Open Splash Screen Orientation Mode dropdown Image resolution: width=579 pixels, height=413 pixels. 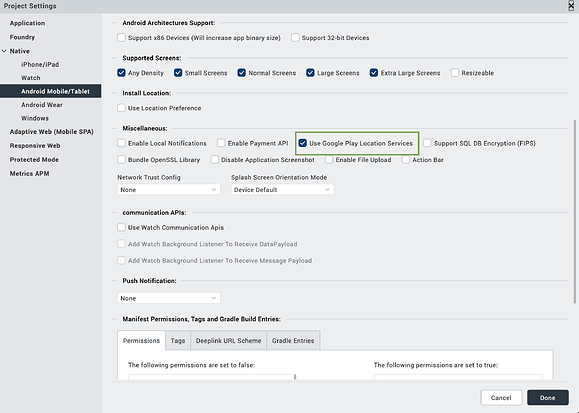pos(282,190)
